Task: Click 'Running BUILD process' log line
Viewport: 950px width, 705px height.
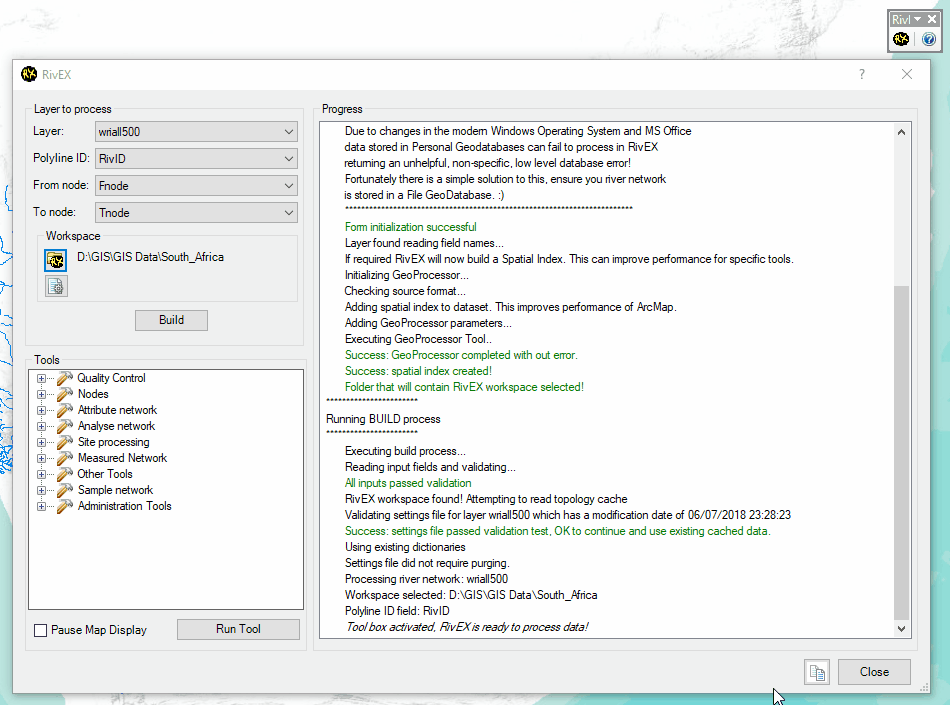Action: 384,419
